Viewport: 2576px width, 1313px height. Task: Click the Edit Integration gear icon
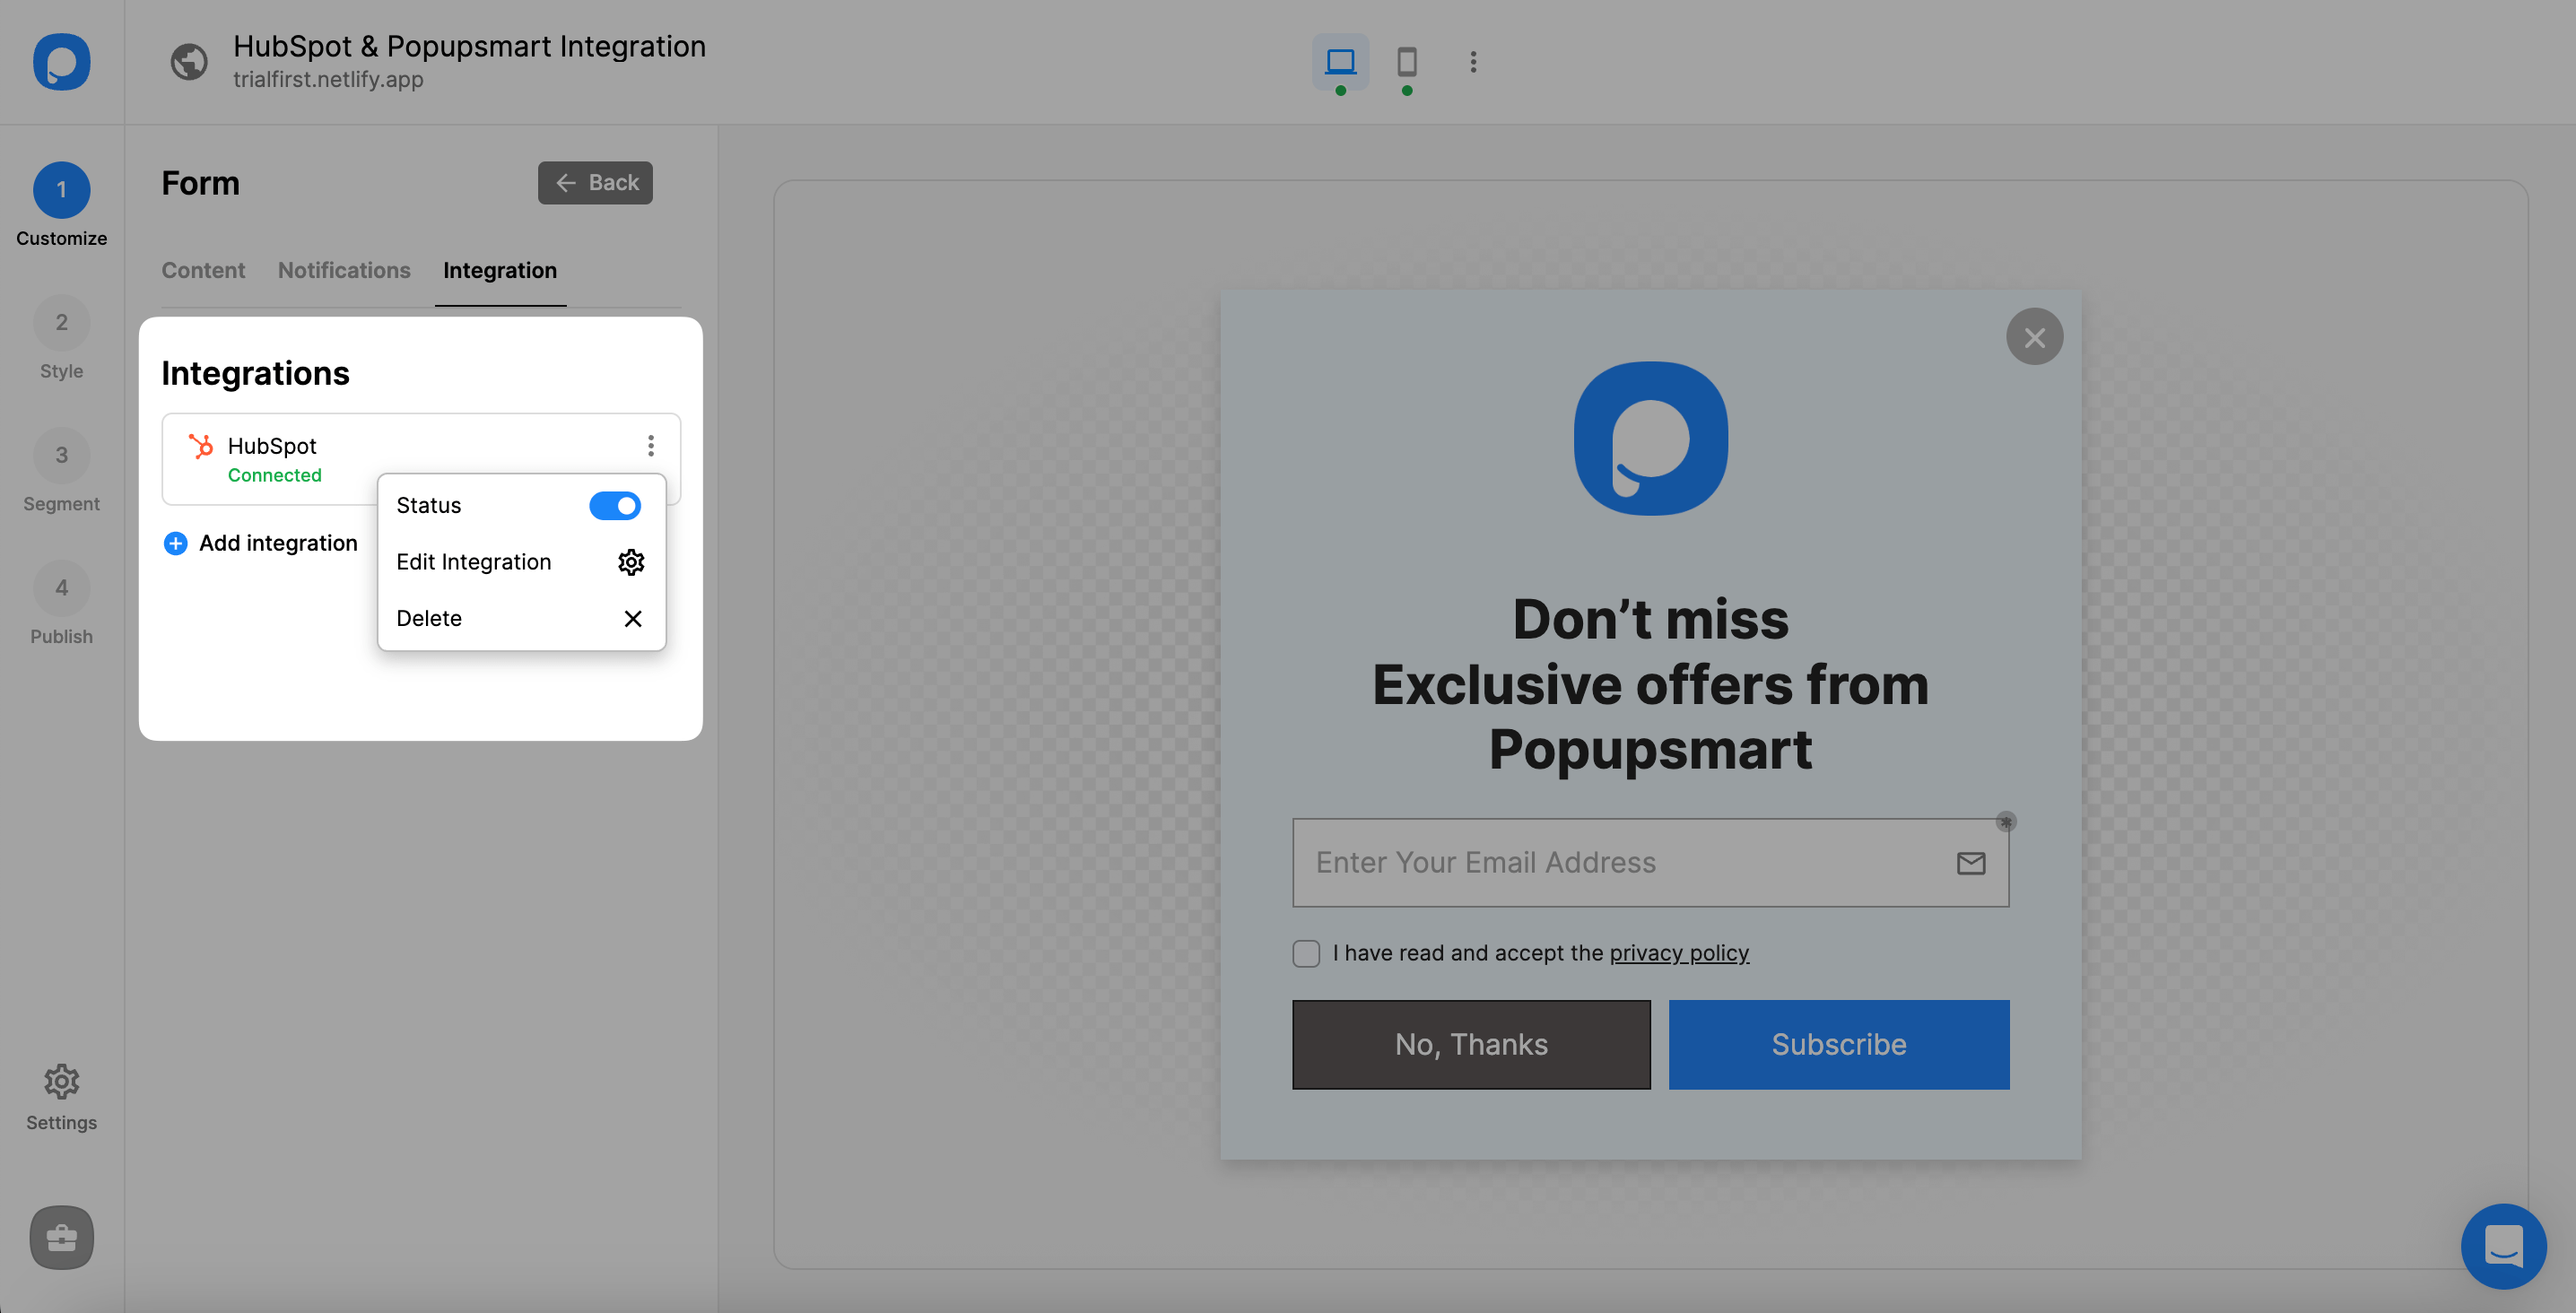point(631,561)
